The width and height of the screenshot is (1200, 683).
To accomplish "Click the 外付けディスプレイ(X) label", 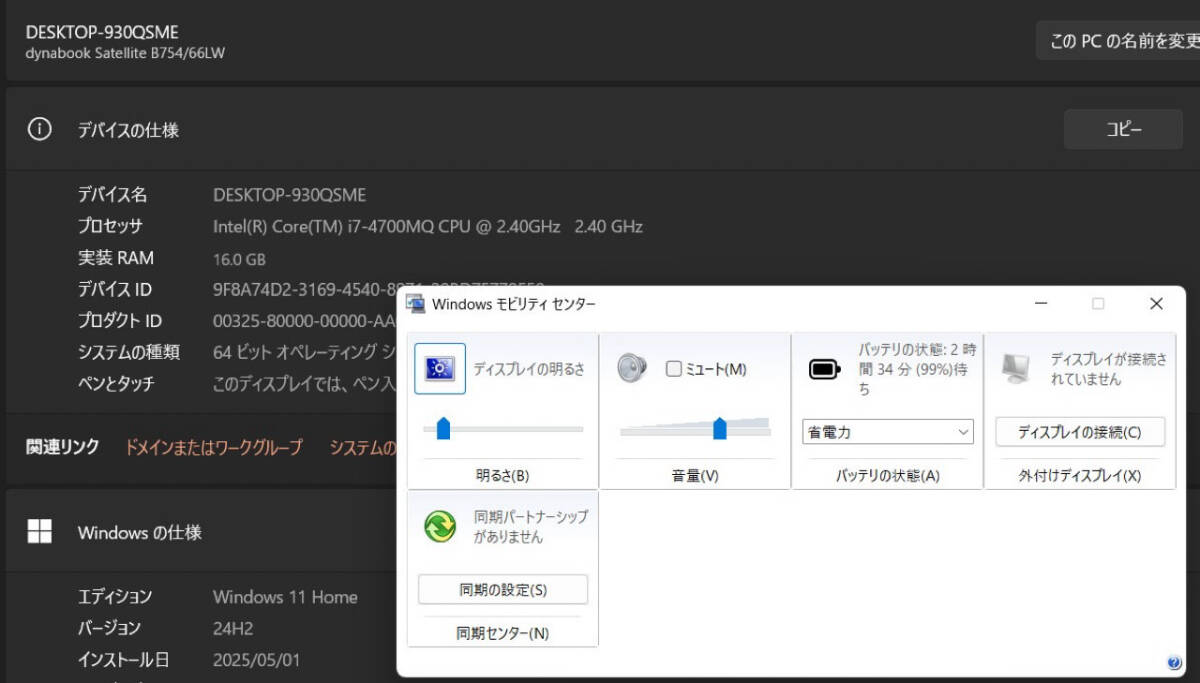I will pyautogui.click(x=1080, y=476).
